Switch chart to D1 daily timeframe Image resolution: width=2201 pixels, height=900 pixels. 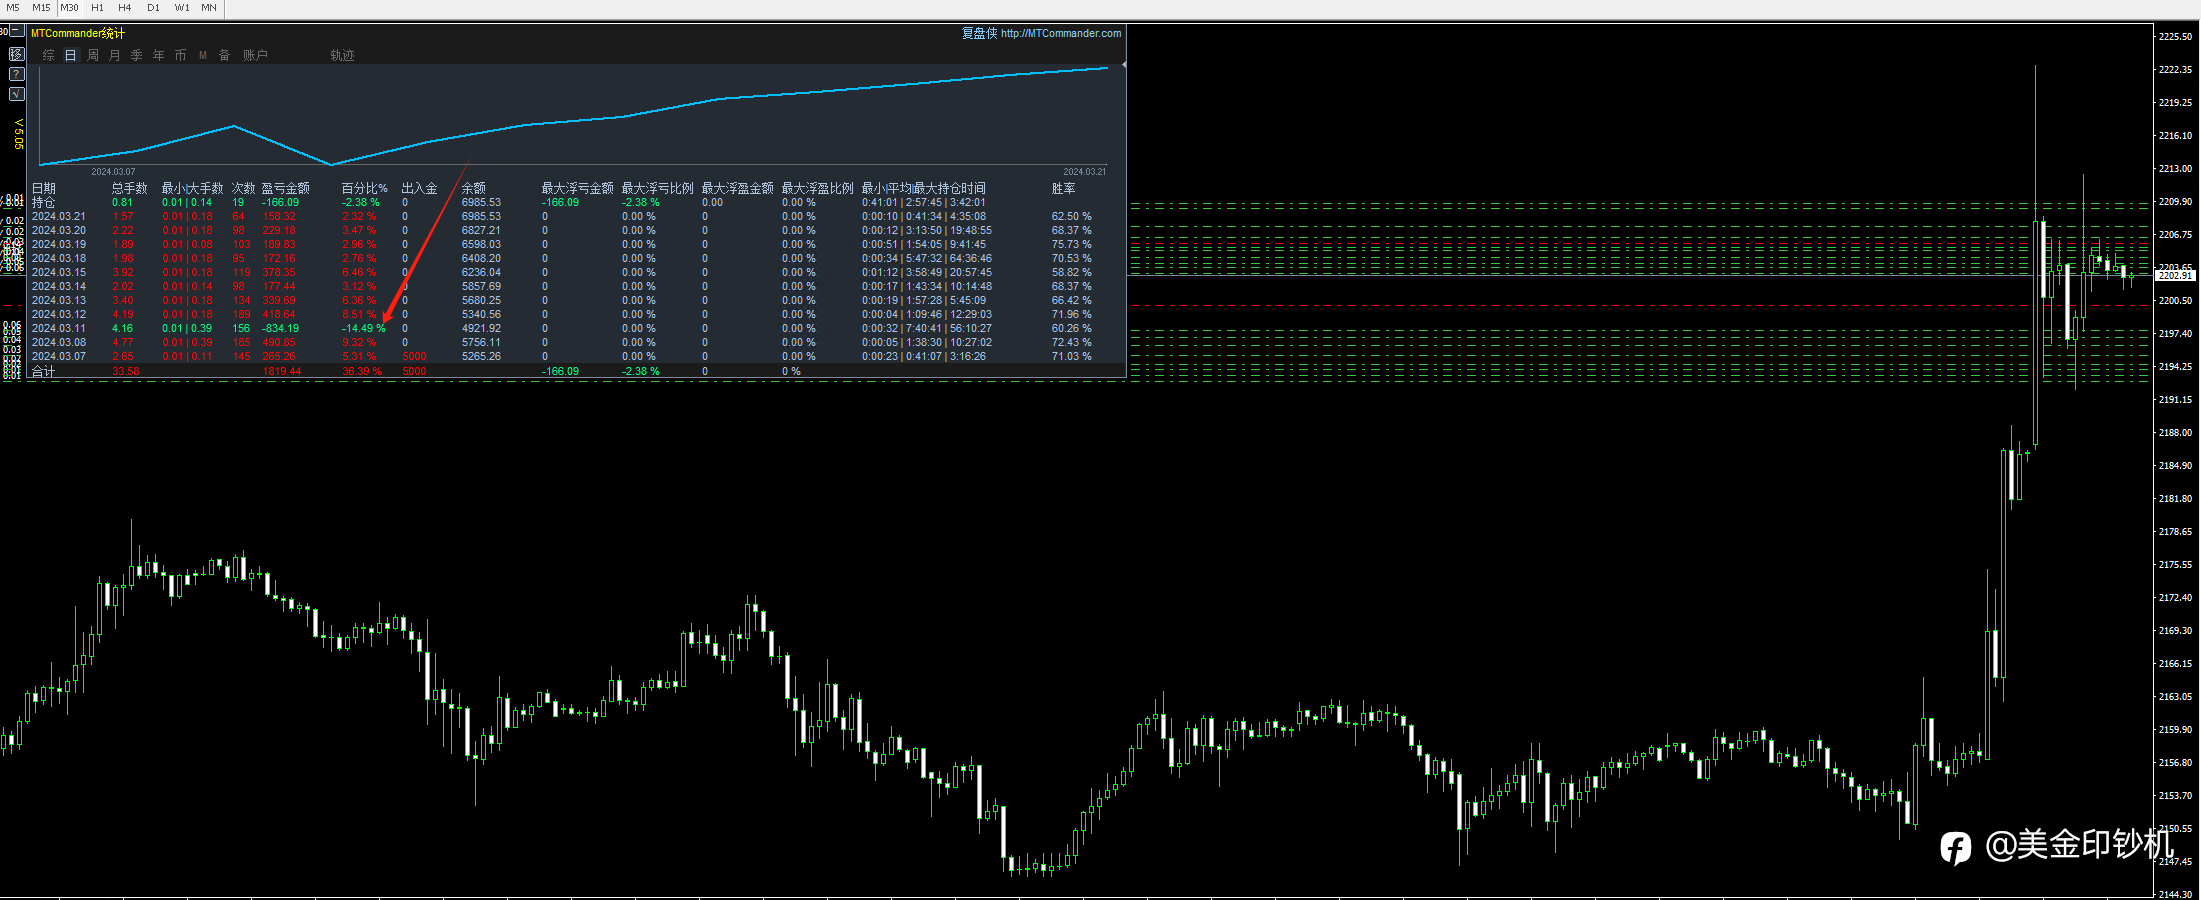(x=153, y=8)
